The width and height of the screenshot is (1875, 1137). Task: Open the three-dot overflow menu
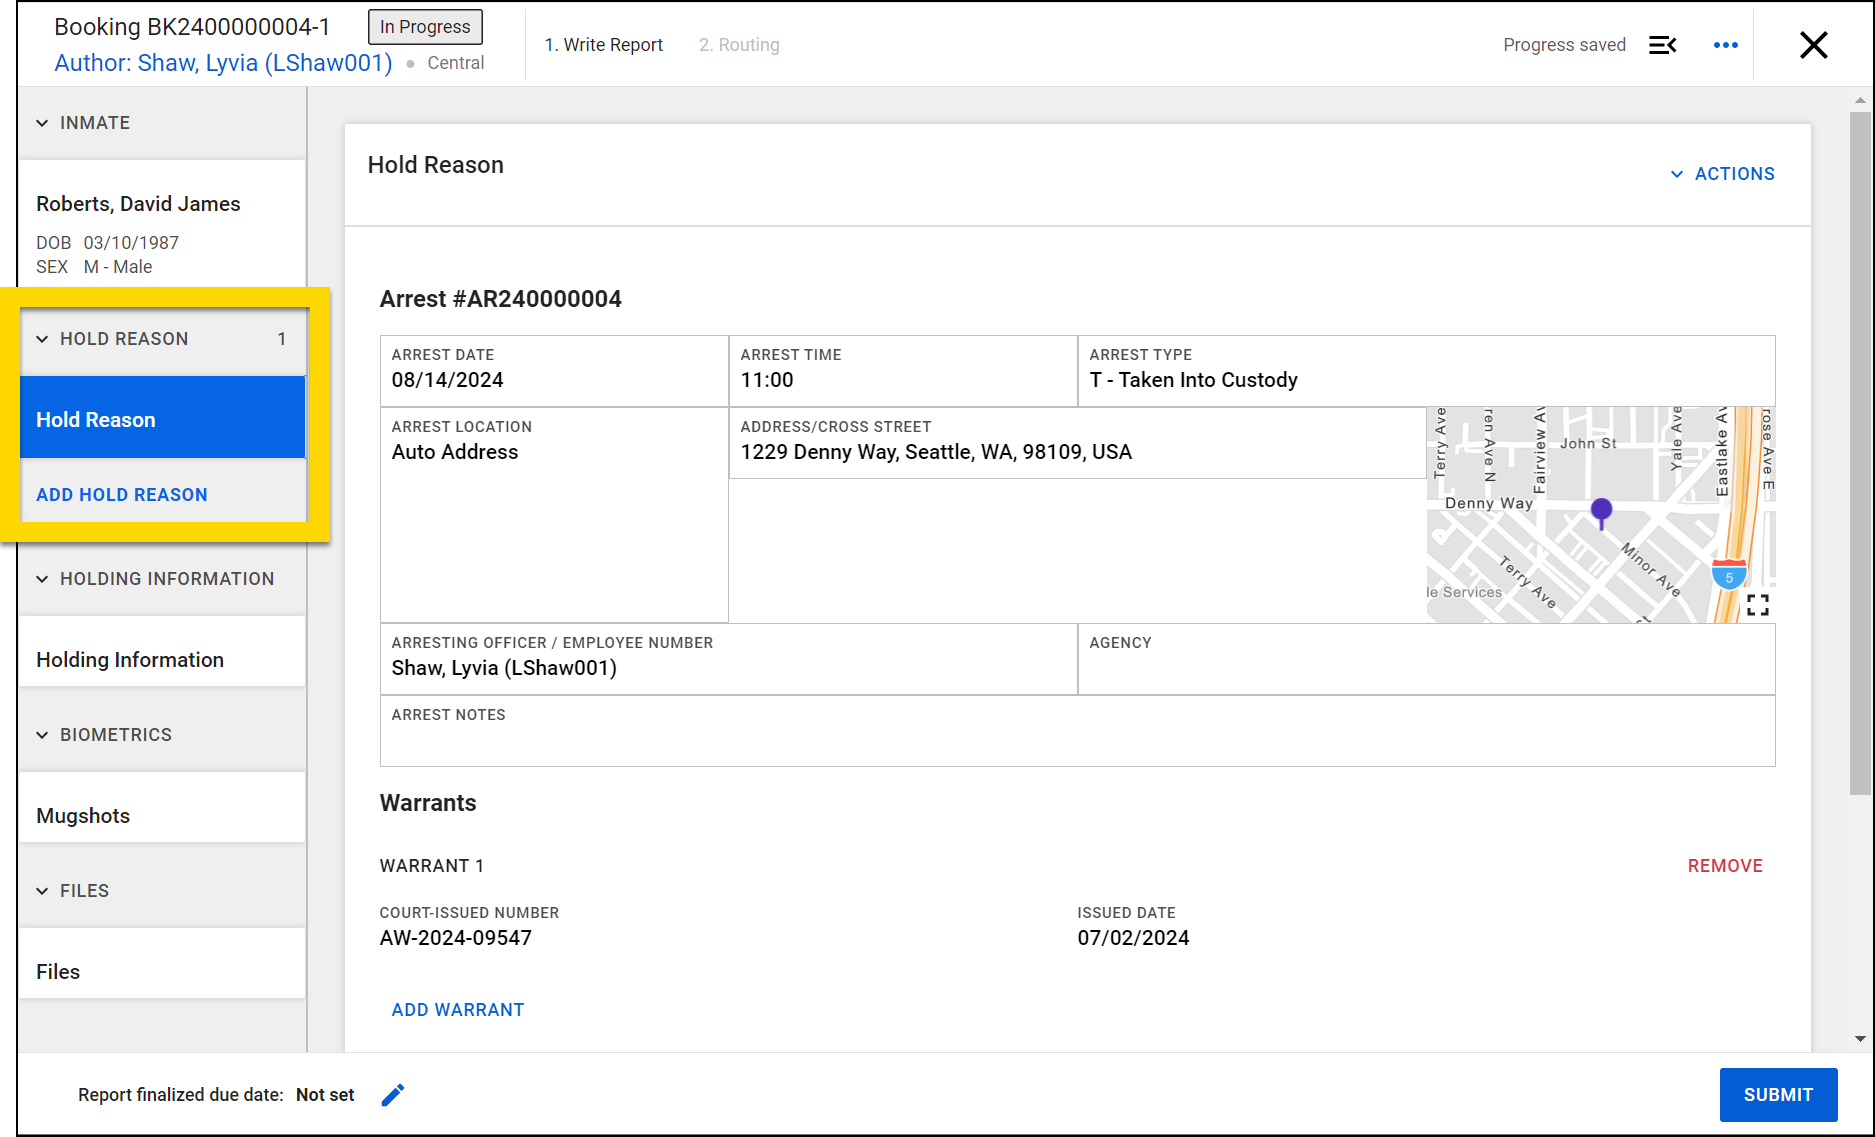click(x=1725, y=45)
